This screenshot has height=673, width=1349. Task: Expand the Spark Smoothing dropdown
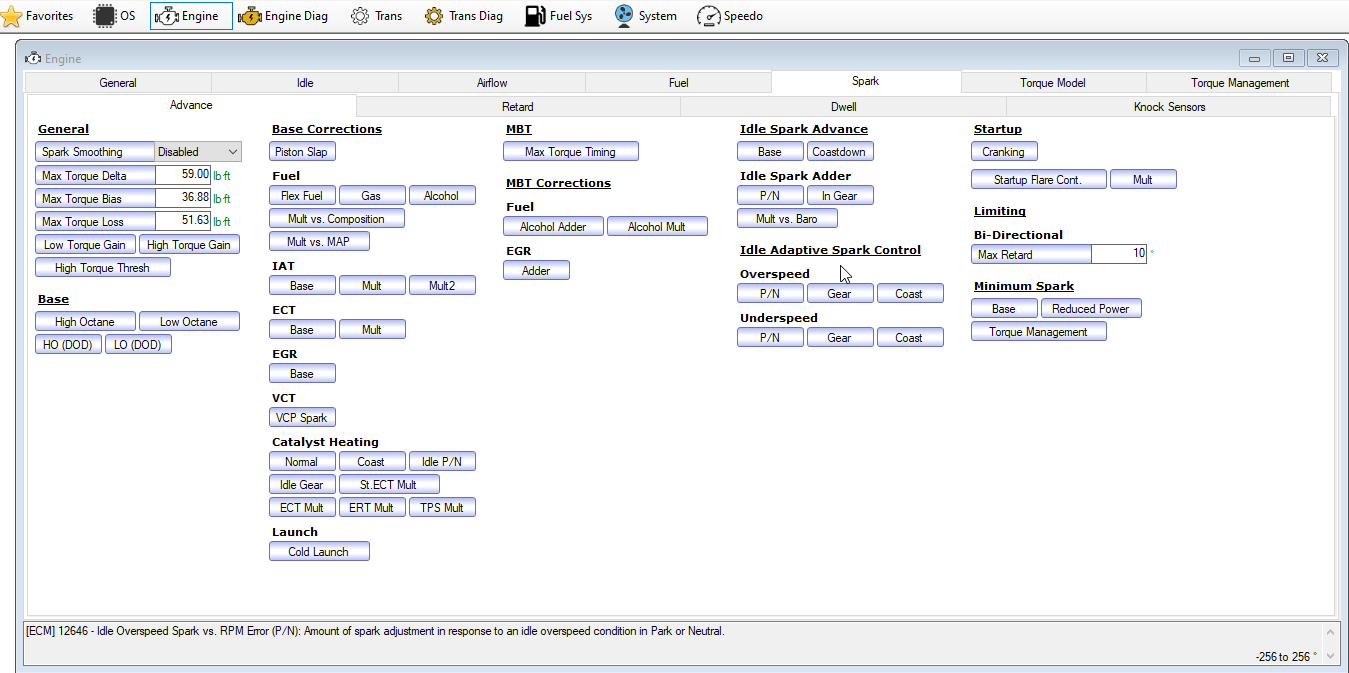[x=233, y=152]
